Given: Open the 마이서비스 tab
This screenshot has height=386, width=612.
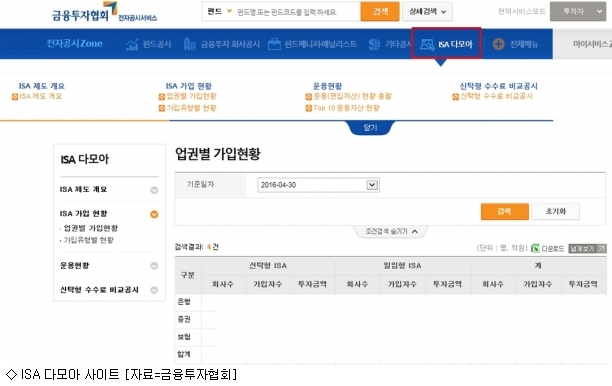Looking at the screenshot, I should [592, 44].
